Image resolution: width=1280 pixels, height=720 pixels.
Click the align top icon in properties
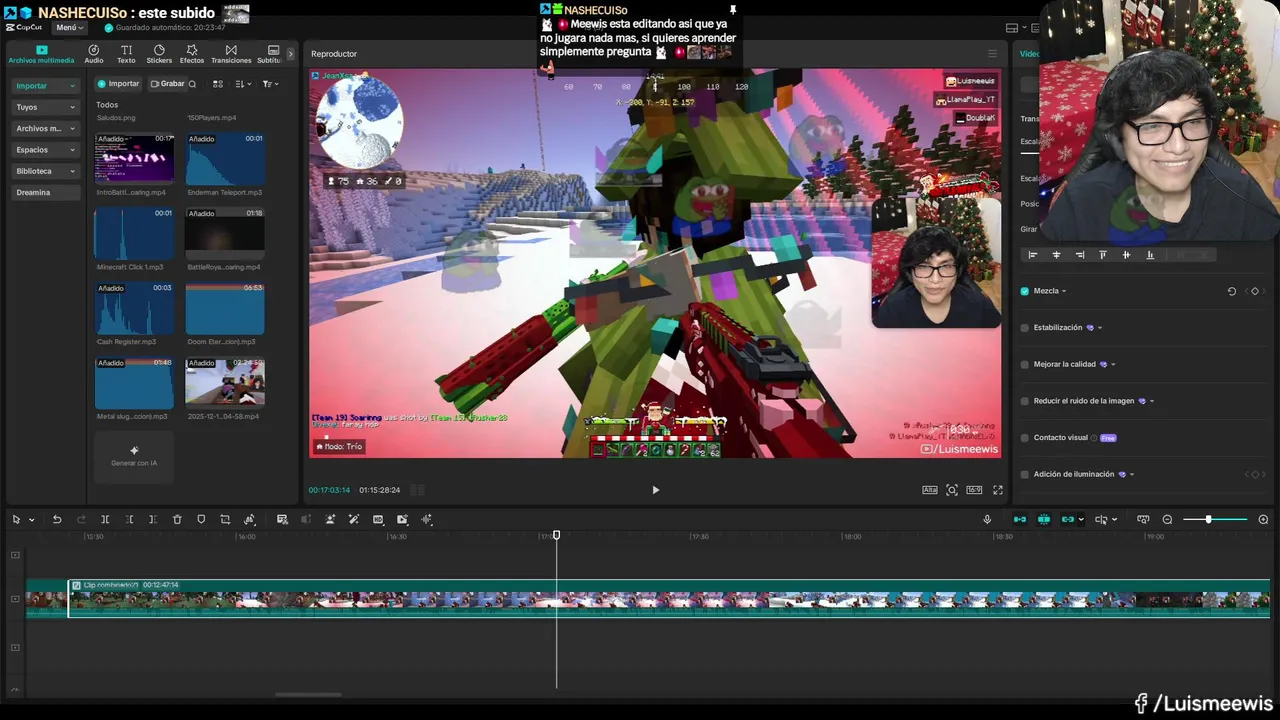[1103, 255]
